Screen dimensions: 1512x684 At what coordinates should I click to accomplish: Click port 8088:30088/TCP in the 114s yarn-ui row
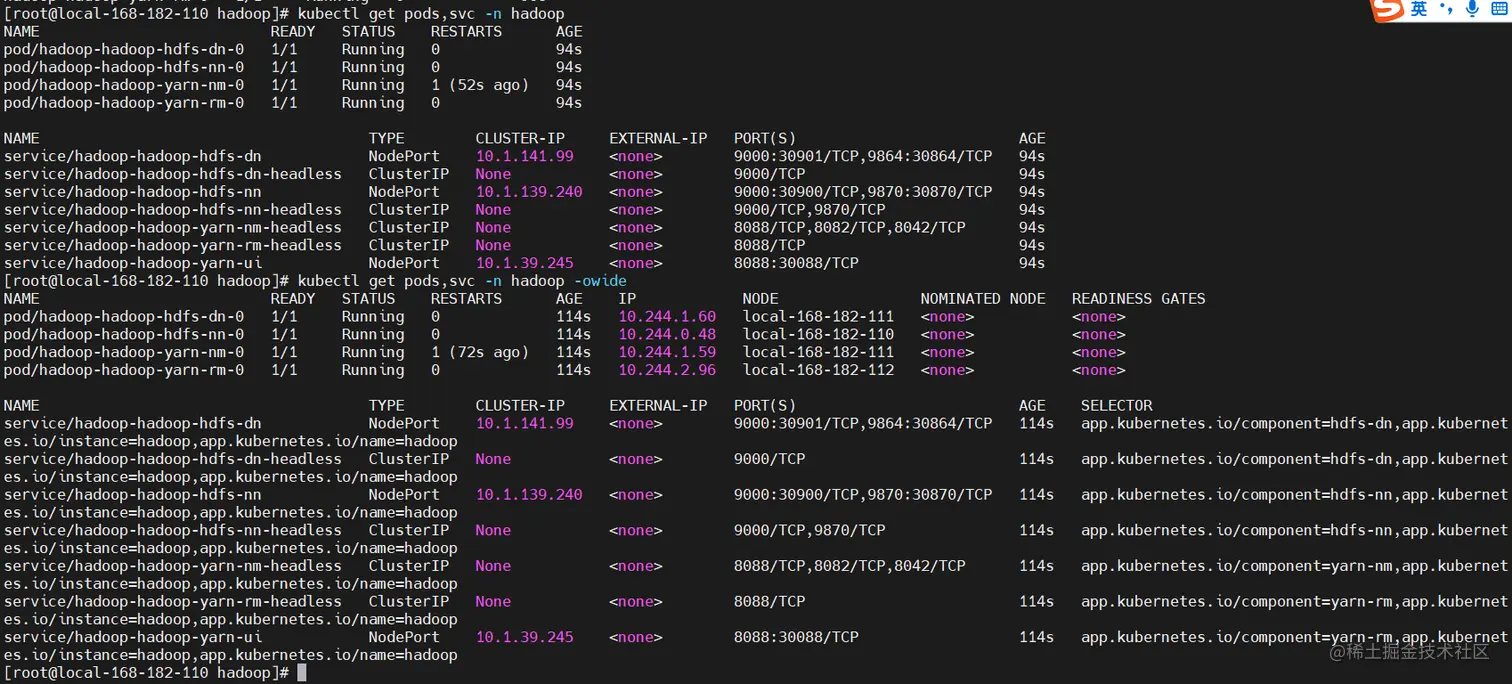click(x=796, y=637)
